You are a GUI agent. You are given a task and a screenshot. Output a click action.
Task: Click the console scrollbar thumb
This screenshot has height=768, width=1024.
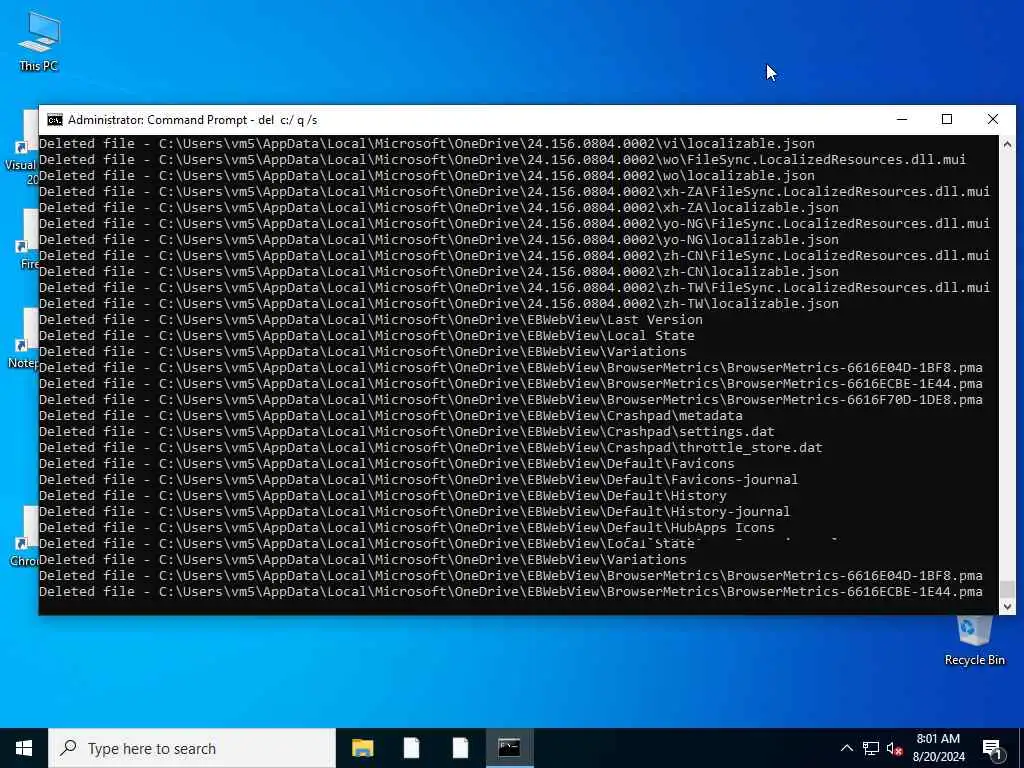tap(1007, 589)
